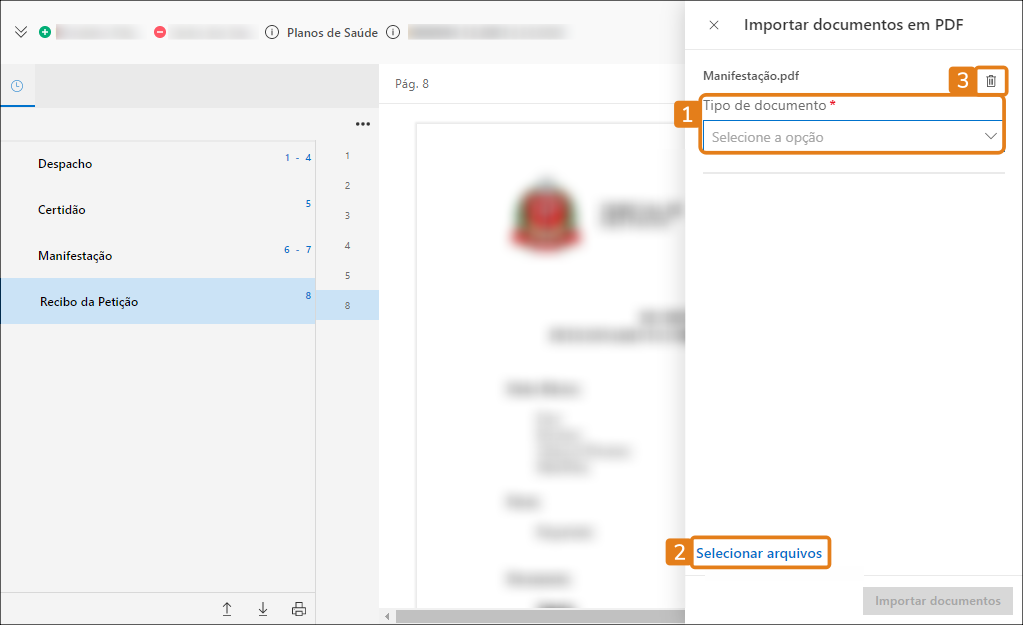Click Selecionar arquivos to add files
The height and width of the screenshot is (625, 1023).
click(x=760, y=552)
